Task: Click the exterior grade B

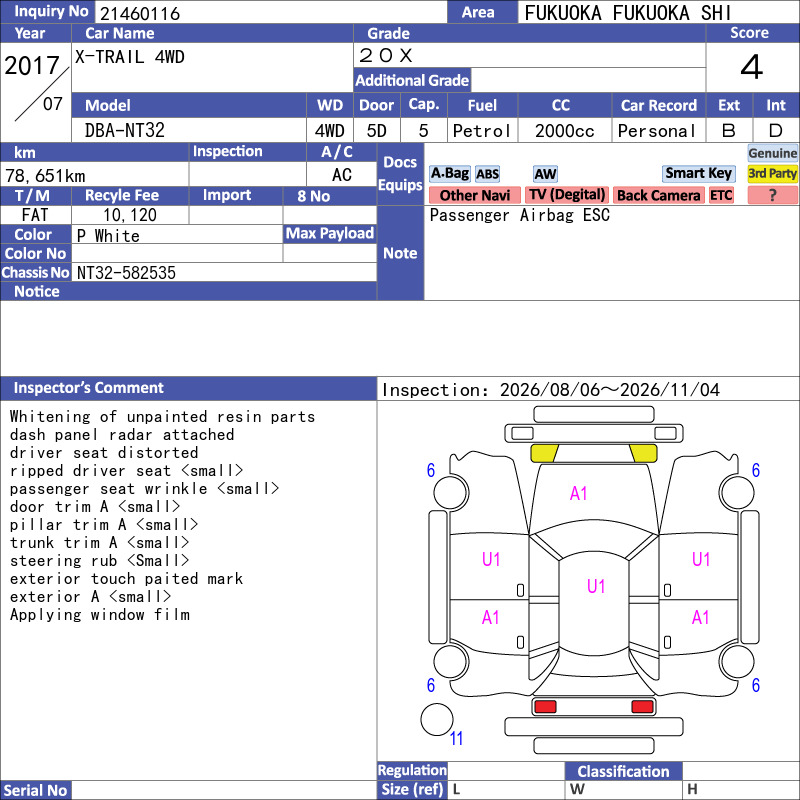Action: pos(729,131)
